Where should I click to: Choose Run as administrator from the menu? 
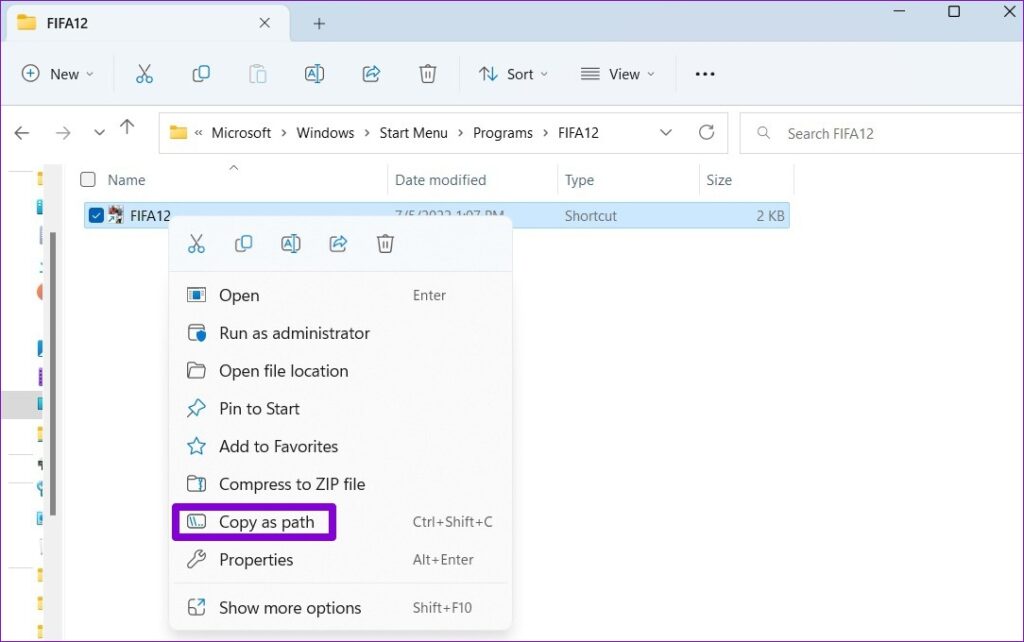(294, 333)
